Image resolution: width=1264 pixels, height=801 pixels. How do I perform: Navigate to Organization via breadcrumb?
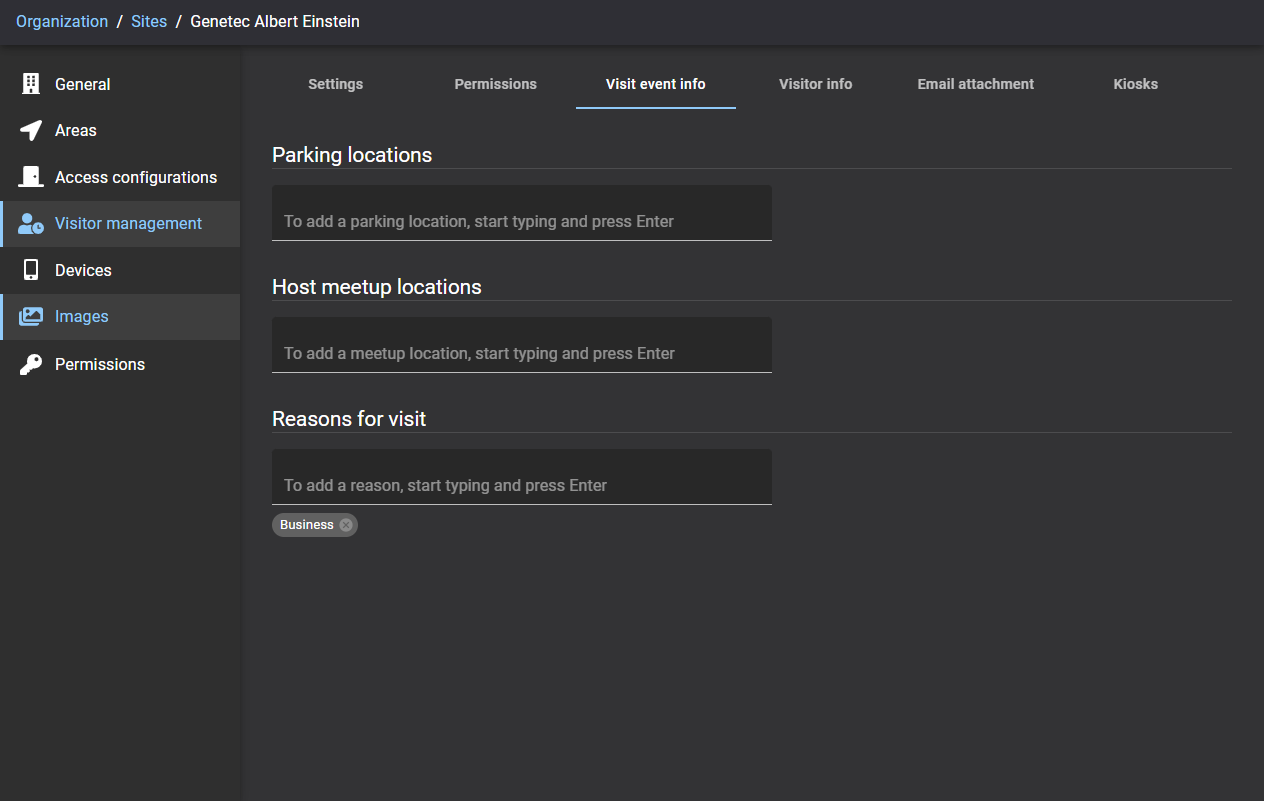(x=62, y=21)
